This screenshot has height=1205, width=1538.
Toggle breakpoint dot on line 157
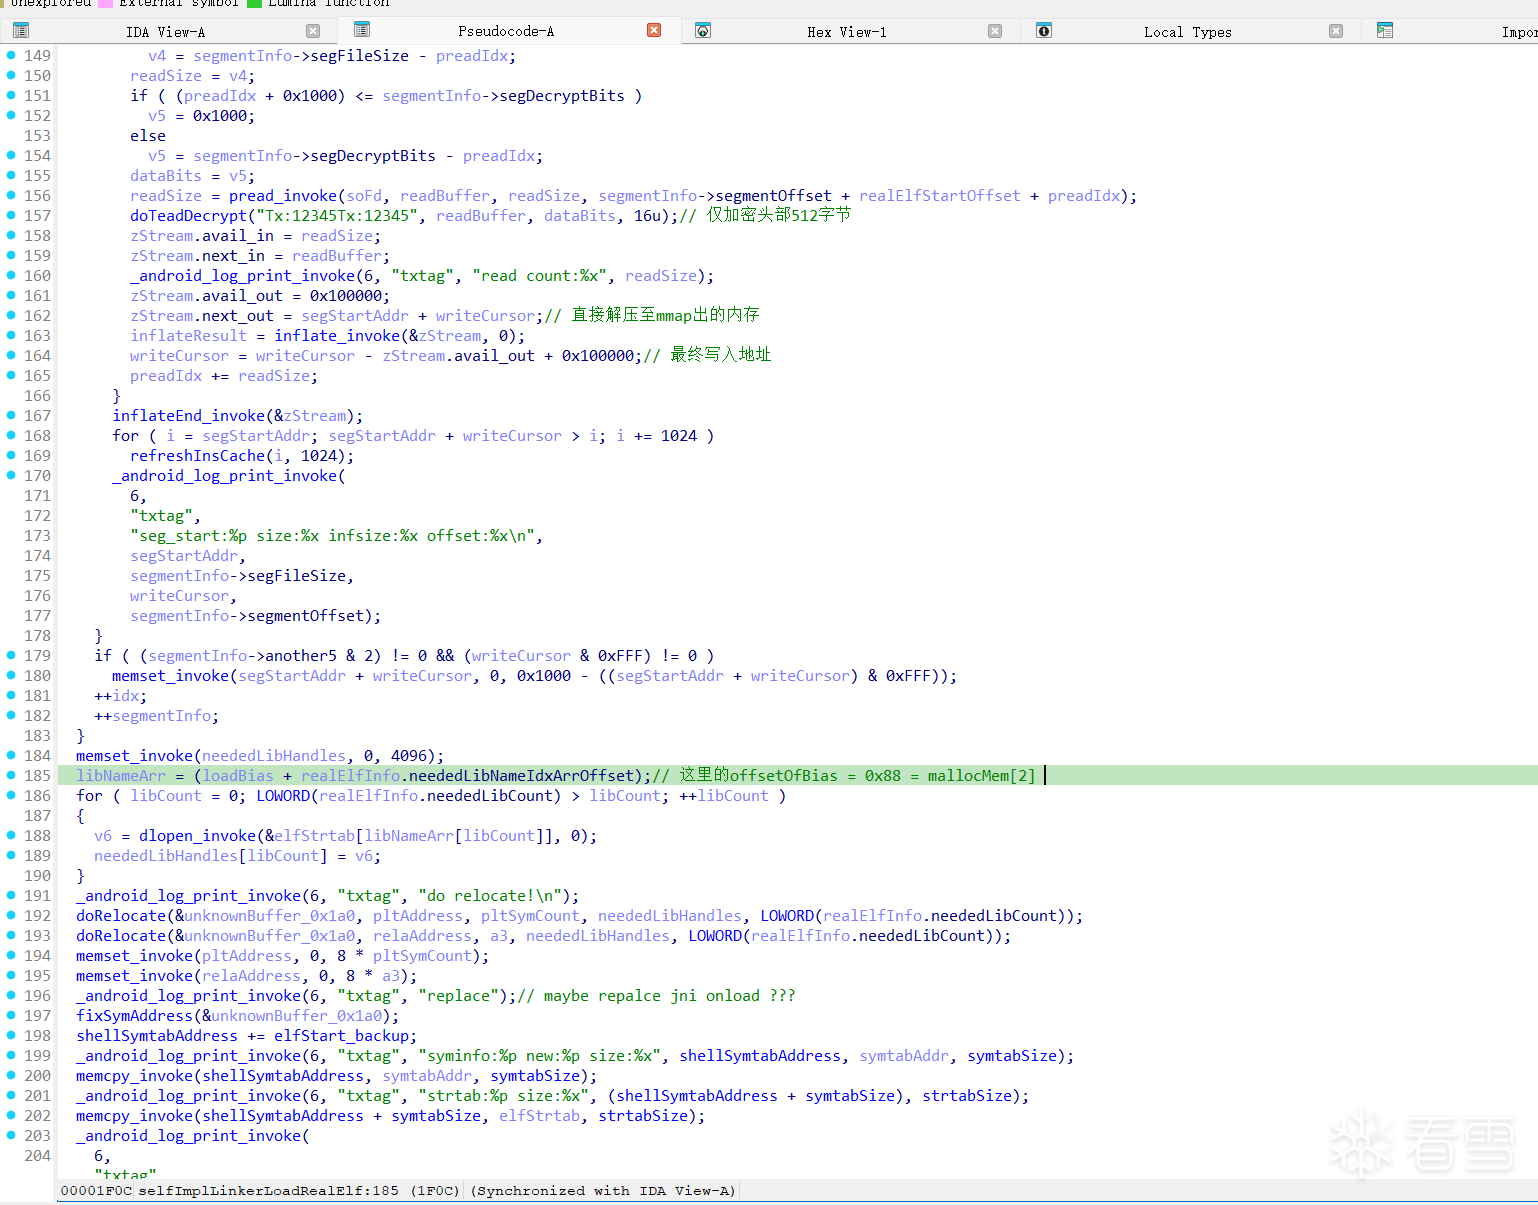(x=11, y=215)
